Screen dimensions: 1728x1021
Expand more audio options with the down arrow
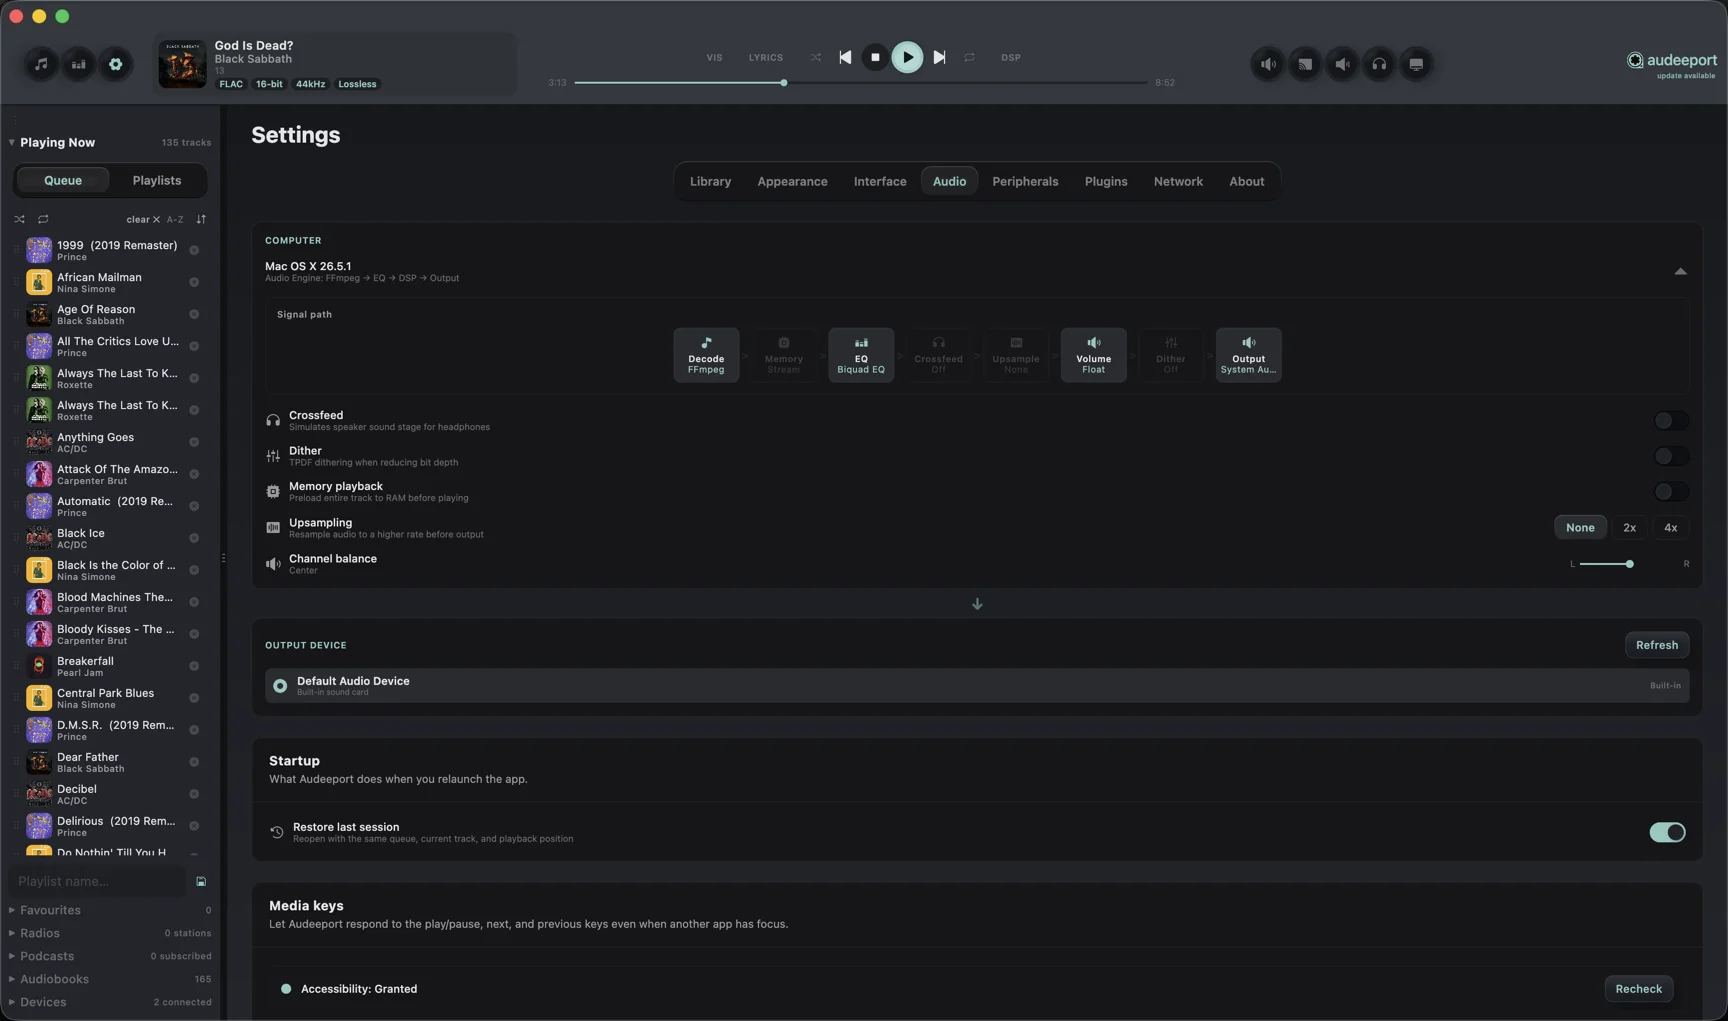(977, 605)
